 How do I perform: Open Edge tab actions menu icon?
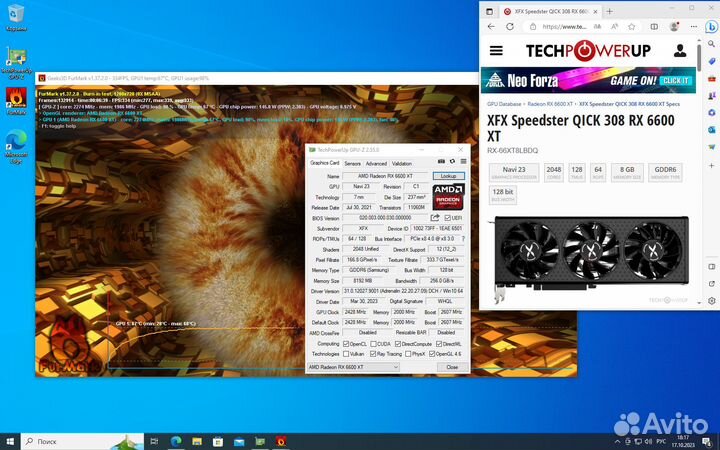coord(489,11)
